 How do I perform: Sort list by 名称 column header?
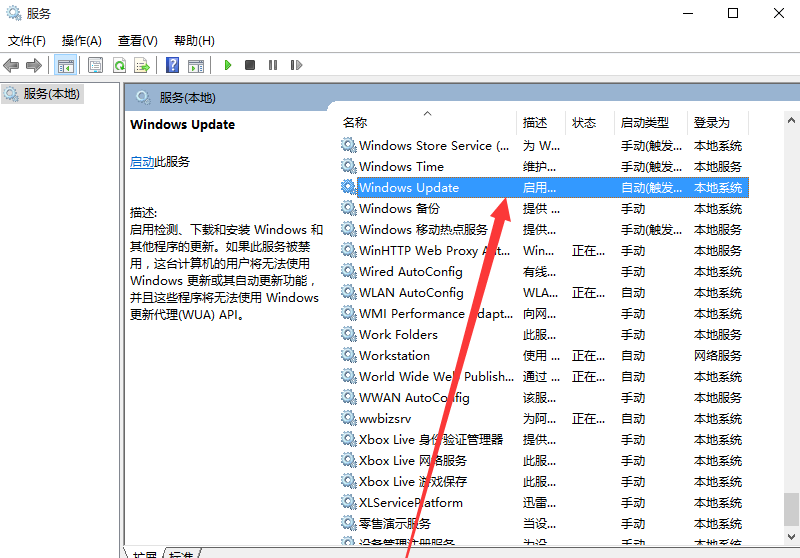(355, 123)
